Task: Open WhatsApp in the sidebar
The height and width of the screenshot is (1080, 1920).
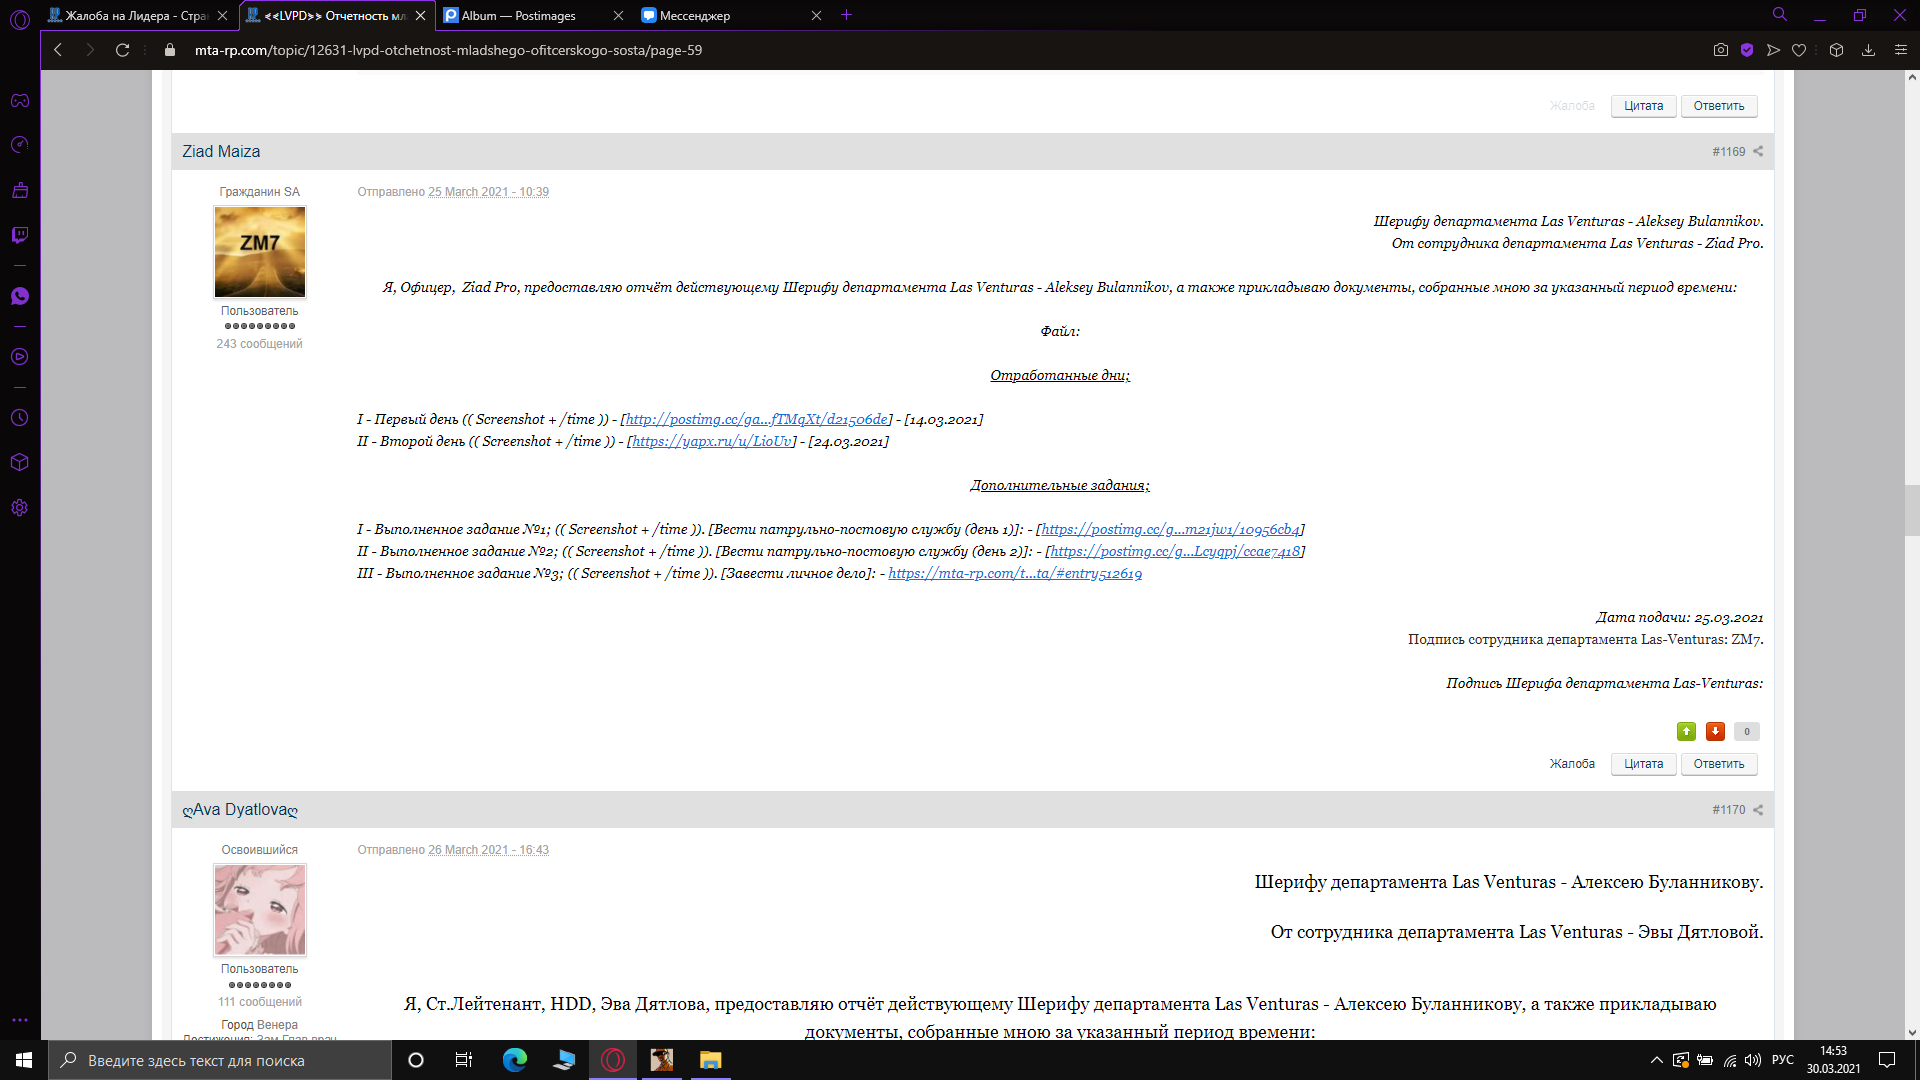Action: tap(20, 296)
